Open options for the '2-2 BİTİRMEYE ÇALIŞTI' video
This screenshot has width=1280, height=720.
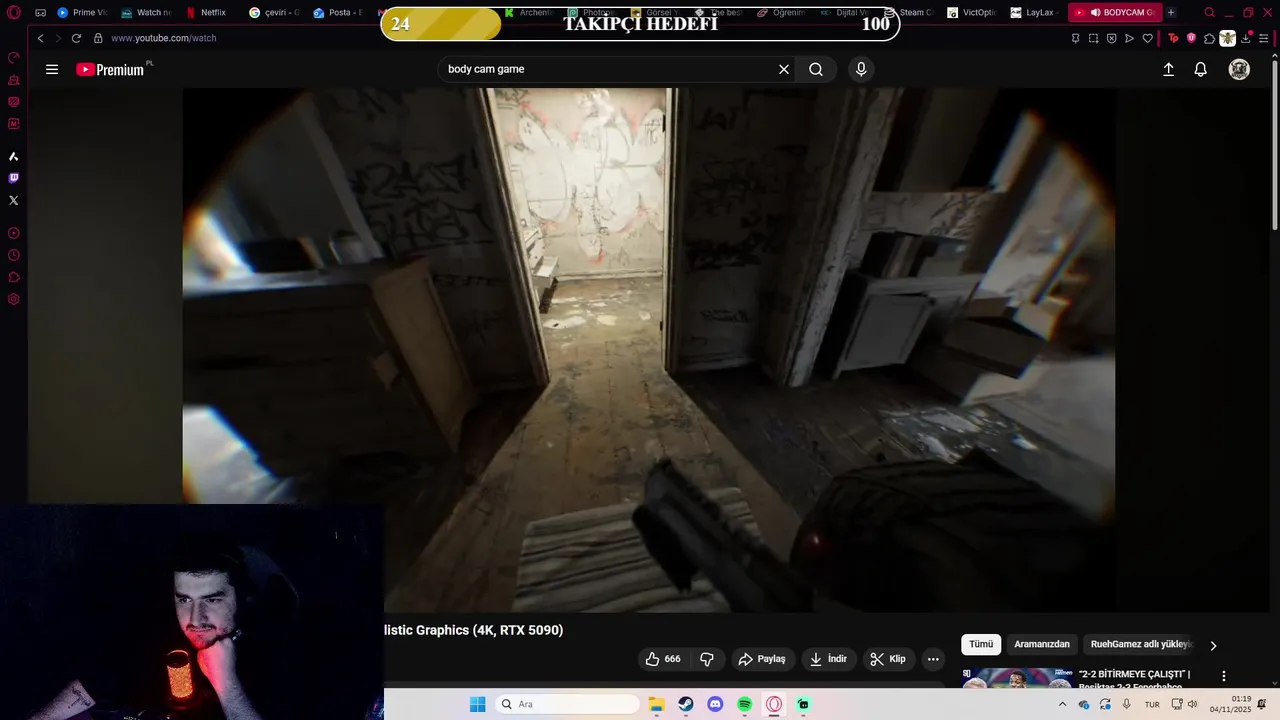coord(1223,677)
